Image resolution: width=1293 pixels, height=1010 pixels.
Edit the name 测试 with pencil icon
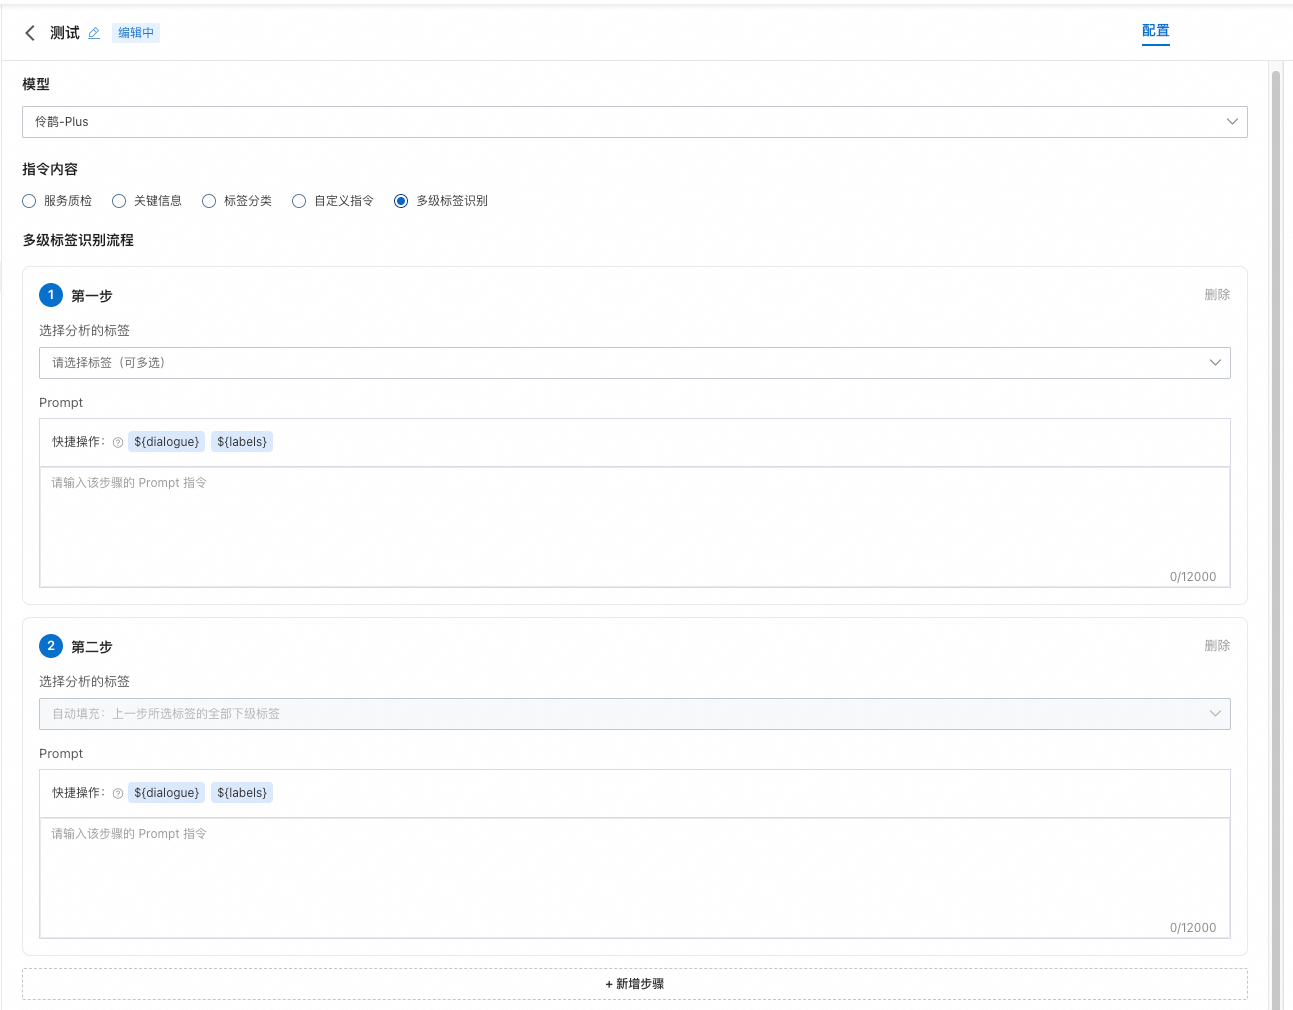[x=94, y=33]
